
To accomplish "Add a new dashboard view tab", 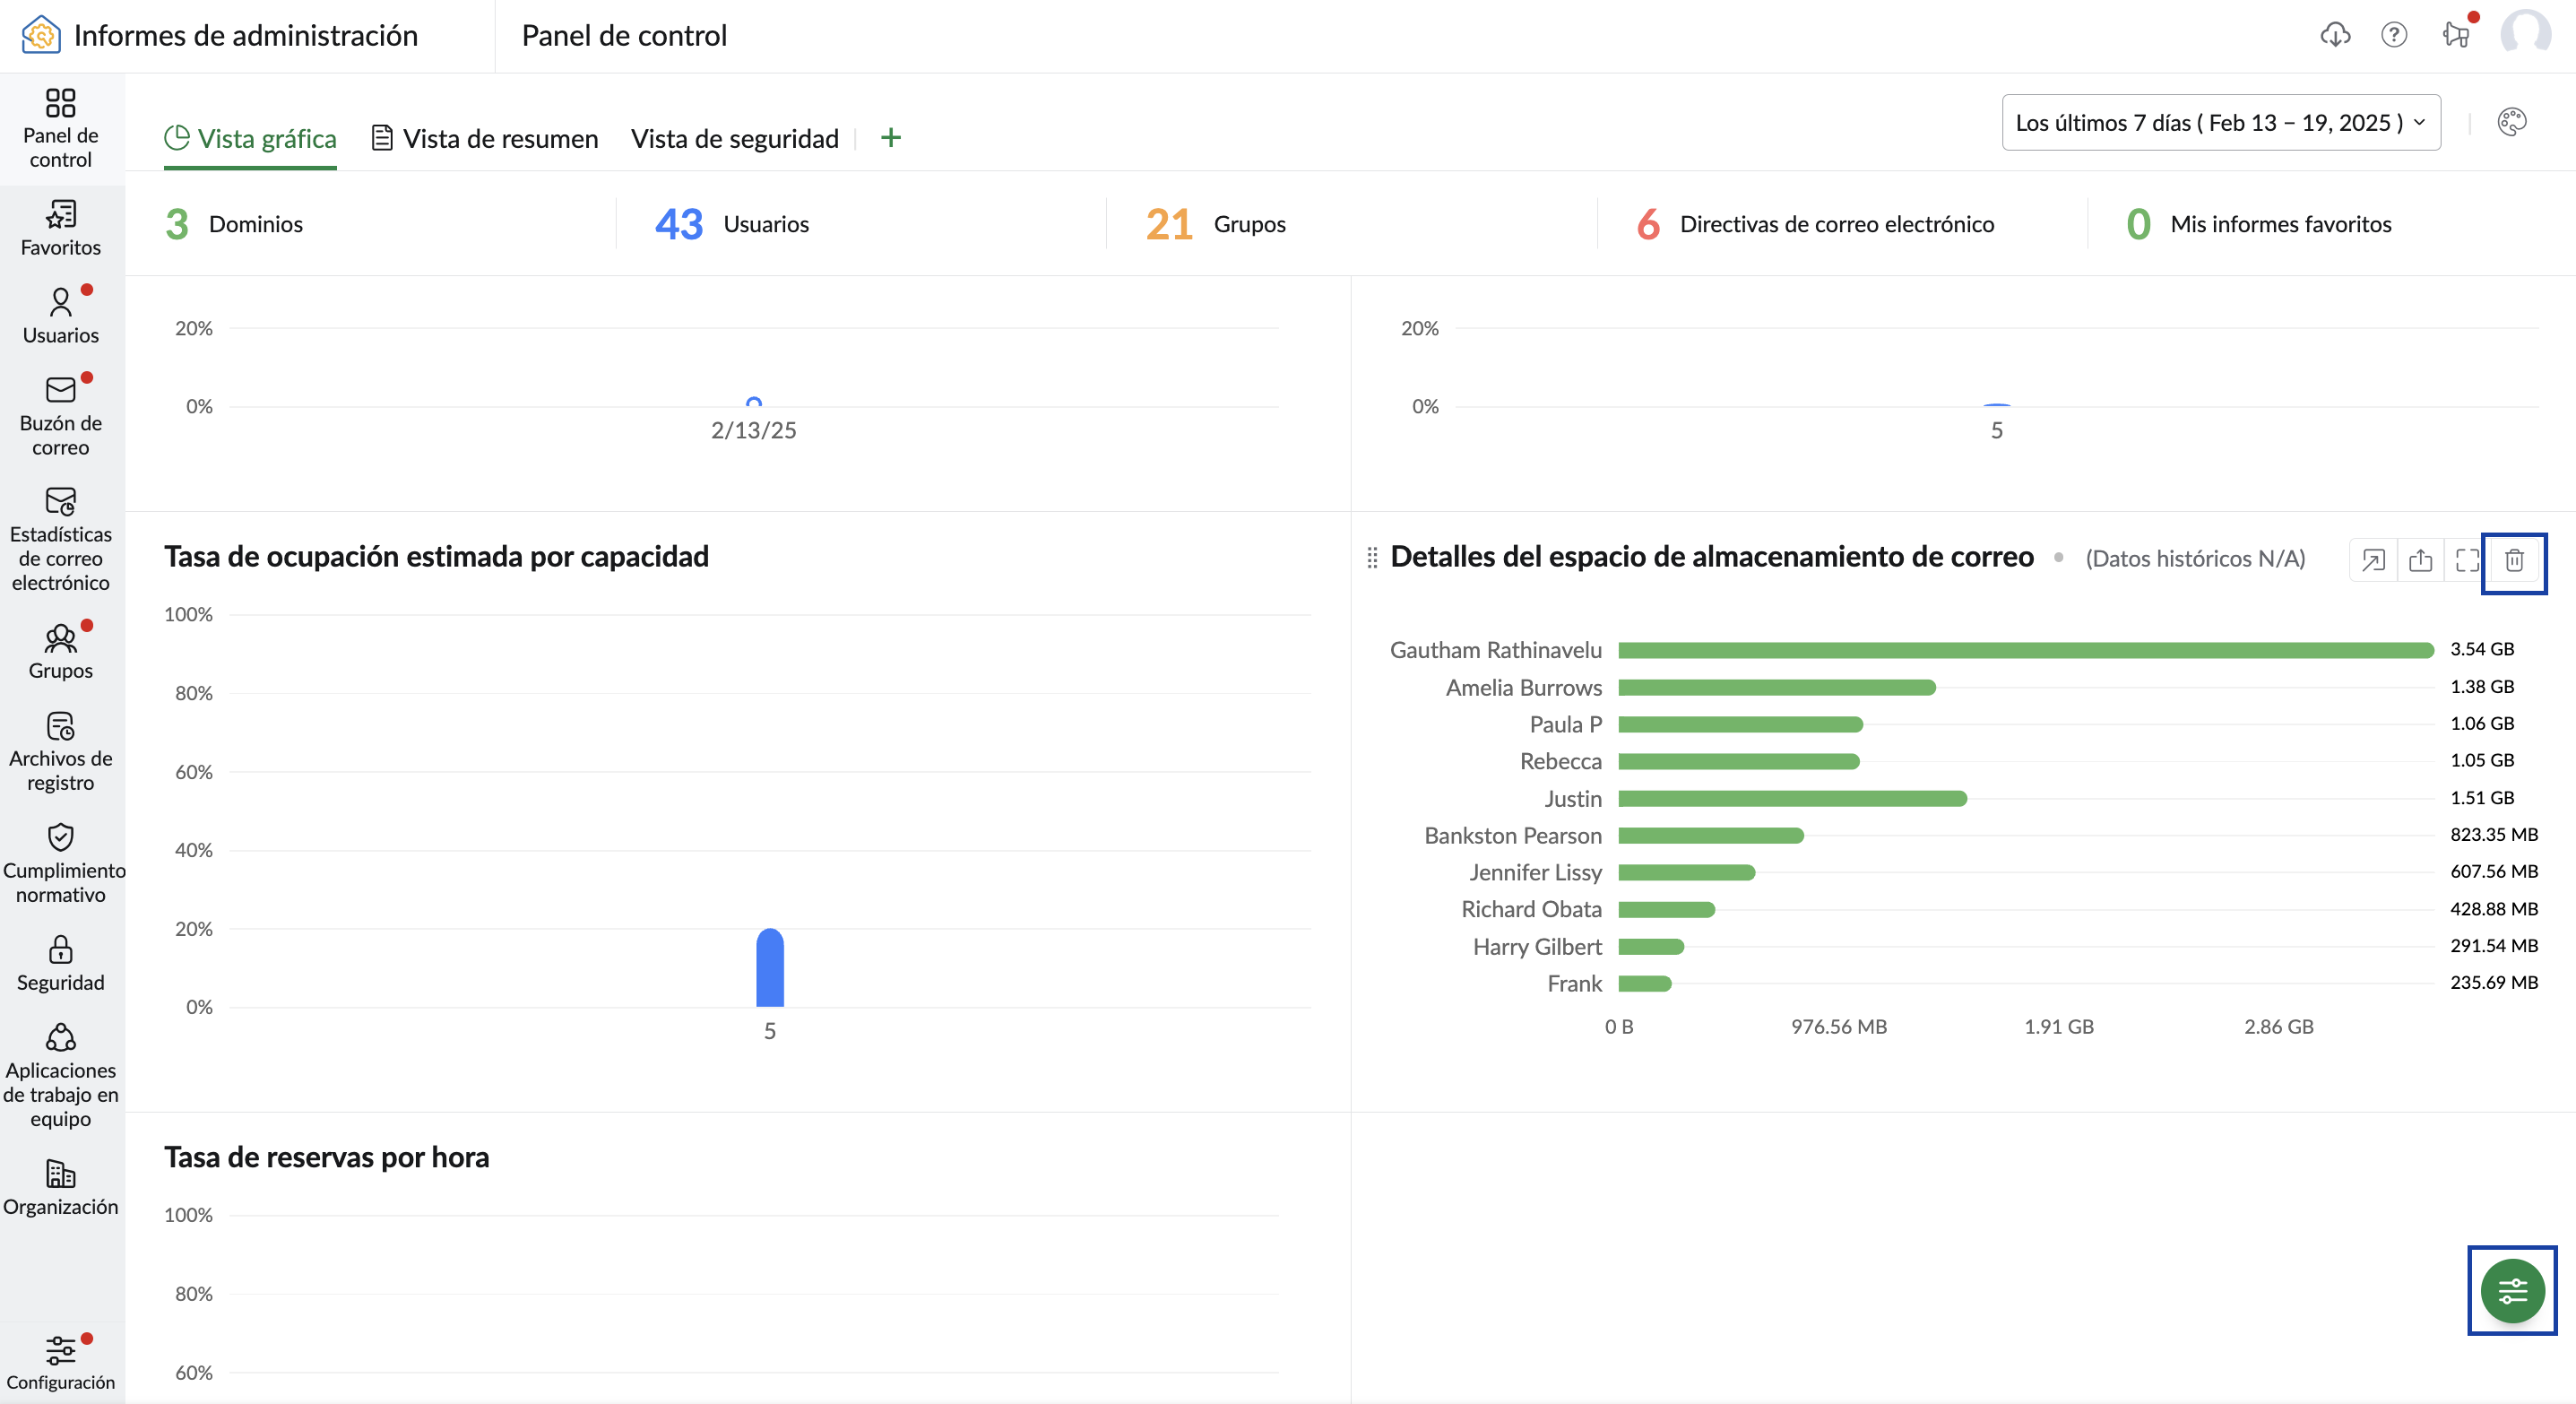I will click(890, 137).
